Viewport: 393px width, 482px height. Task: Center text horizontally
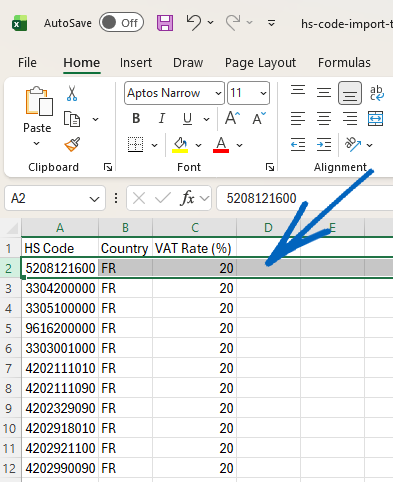(324, 118)
